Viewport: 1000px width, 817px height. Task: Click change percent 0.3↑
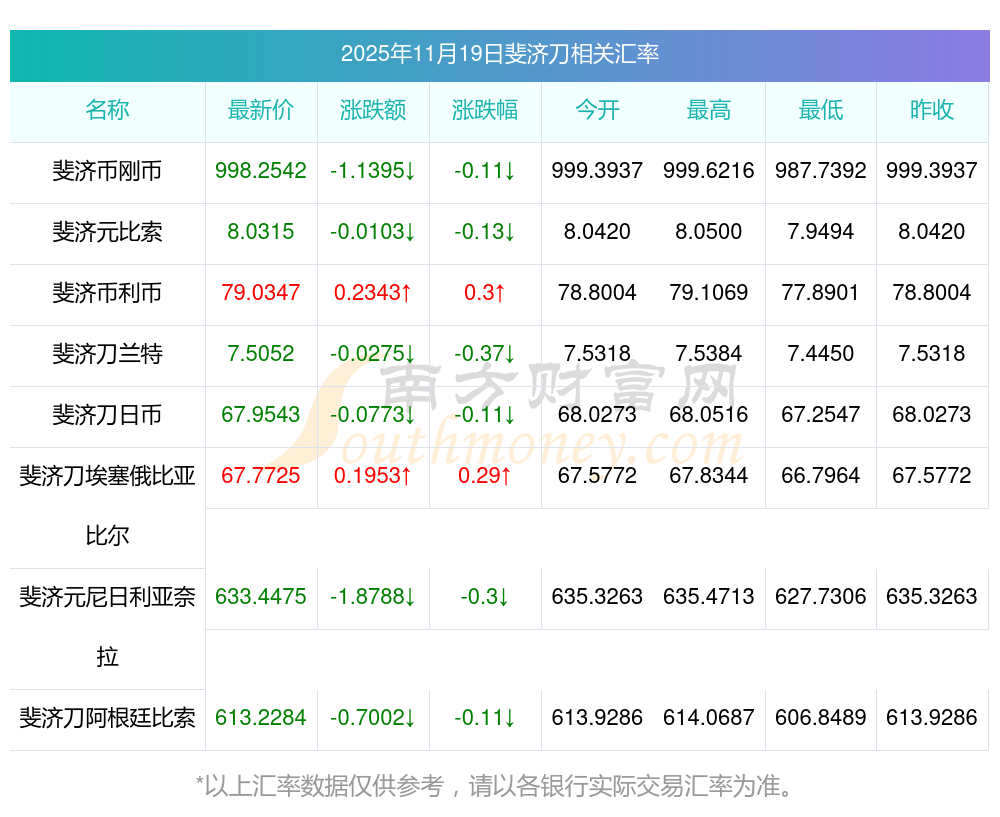tap(485, 293)
